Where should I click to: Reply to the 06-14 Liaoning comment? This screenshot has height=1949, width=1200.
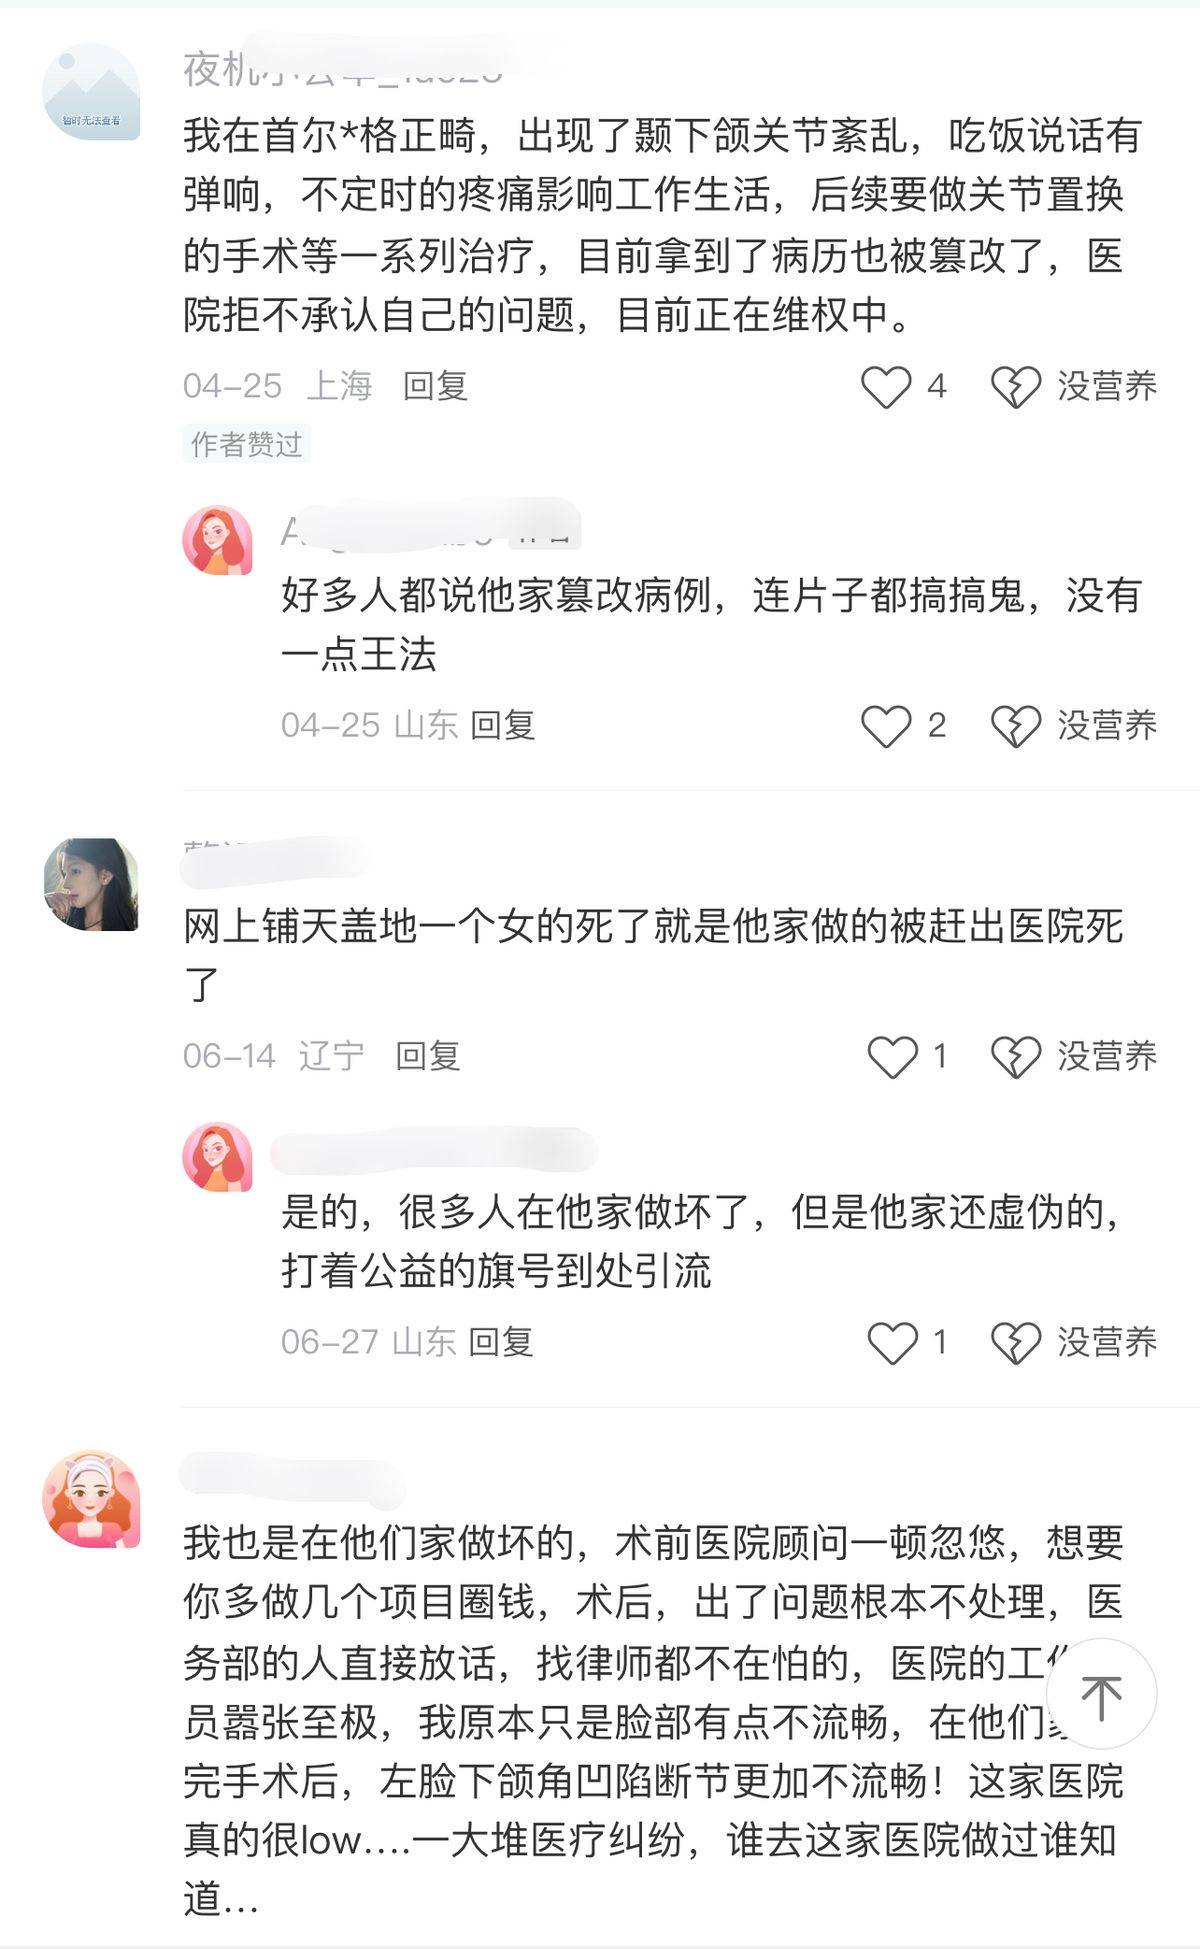[x=428, y=1056]
